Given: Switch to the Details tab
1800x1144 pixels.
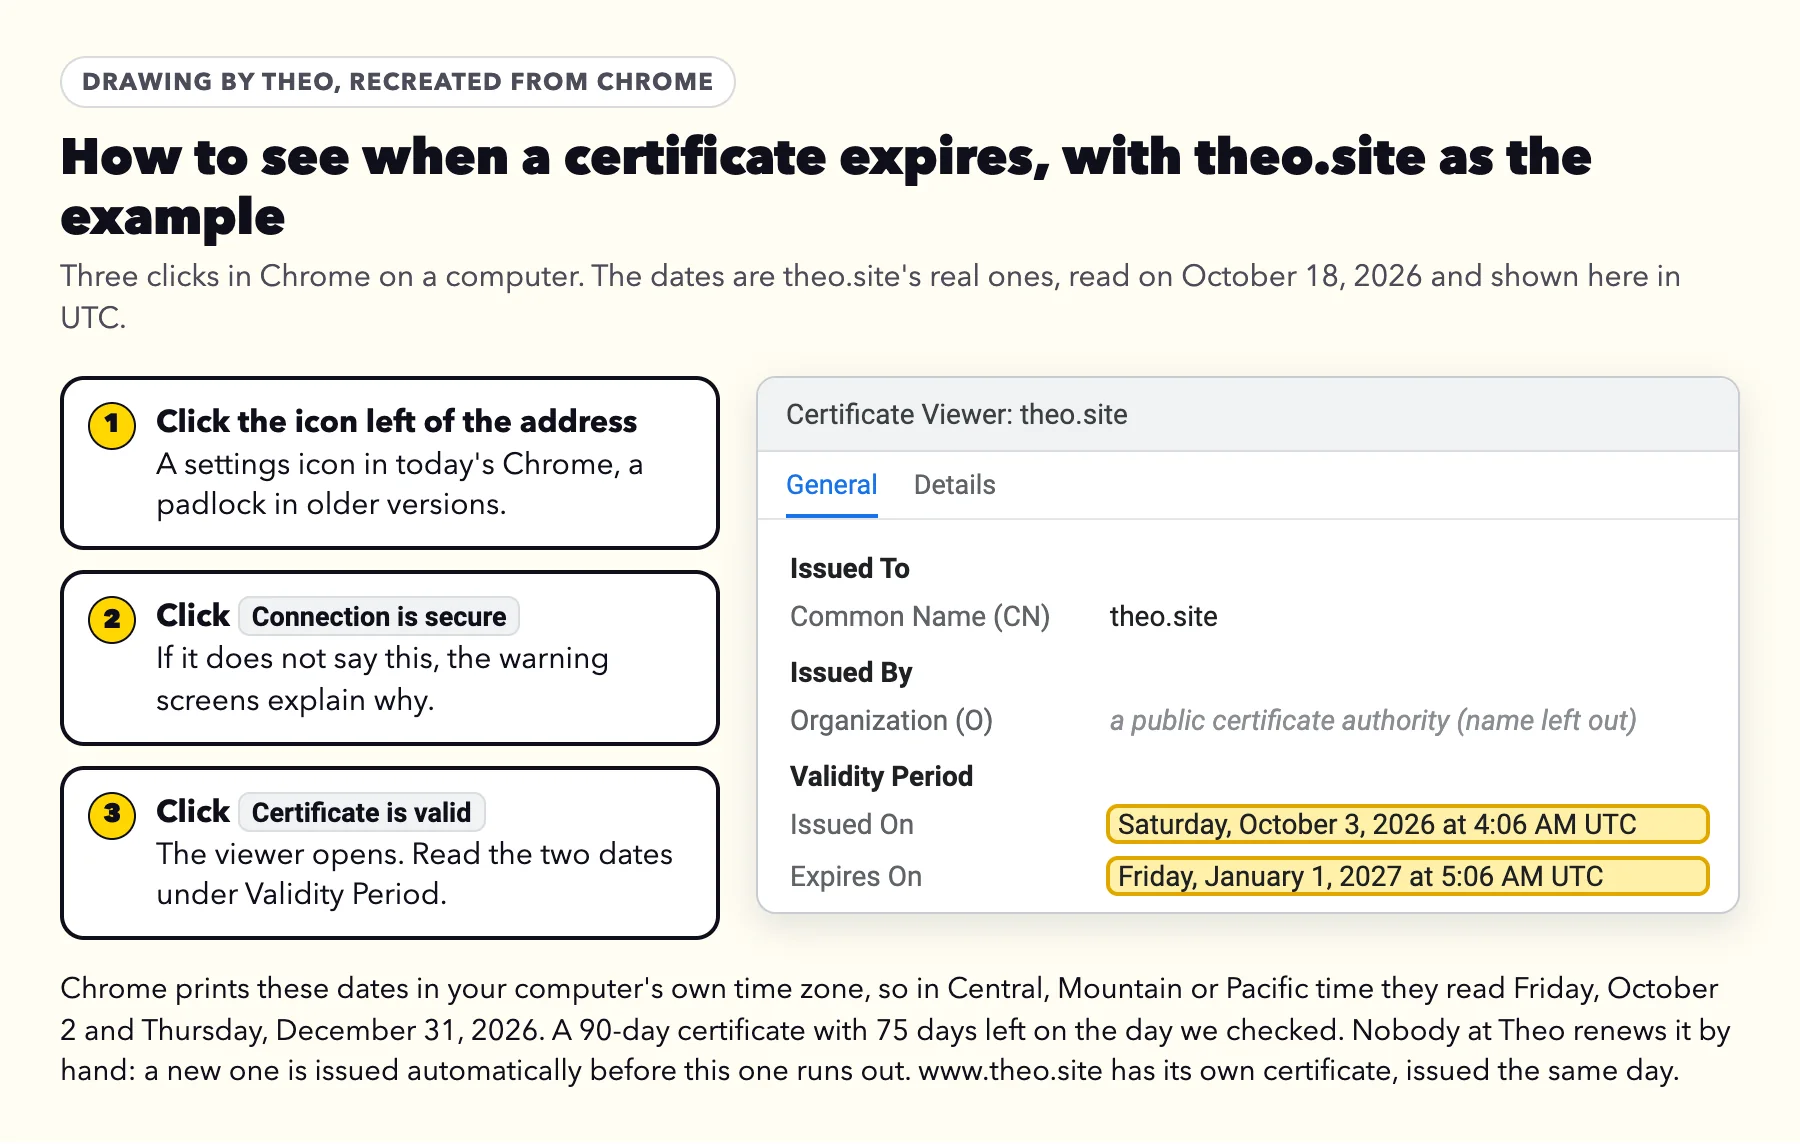Looking at the screenshot, I should (x=954, y=485).
